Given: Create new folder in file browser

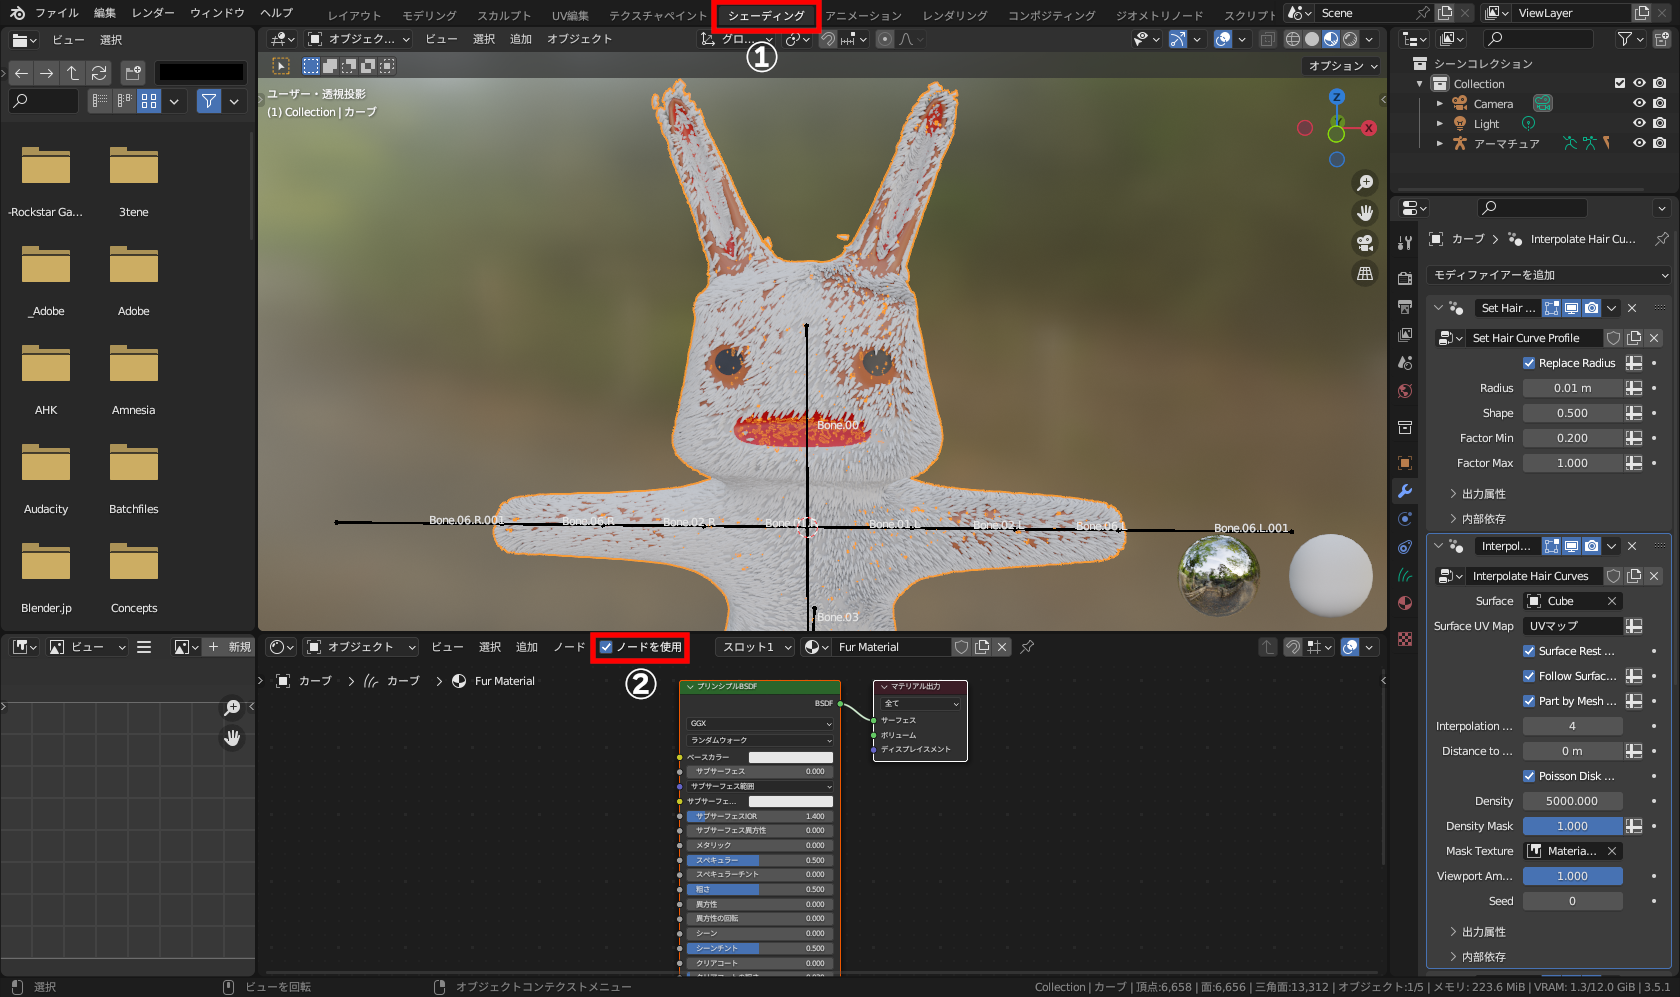Looking at the screenshot, I should pos(133,73).
